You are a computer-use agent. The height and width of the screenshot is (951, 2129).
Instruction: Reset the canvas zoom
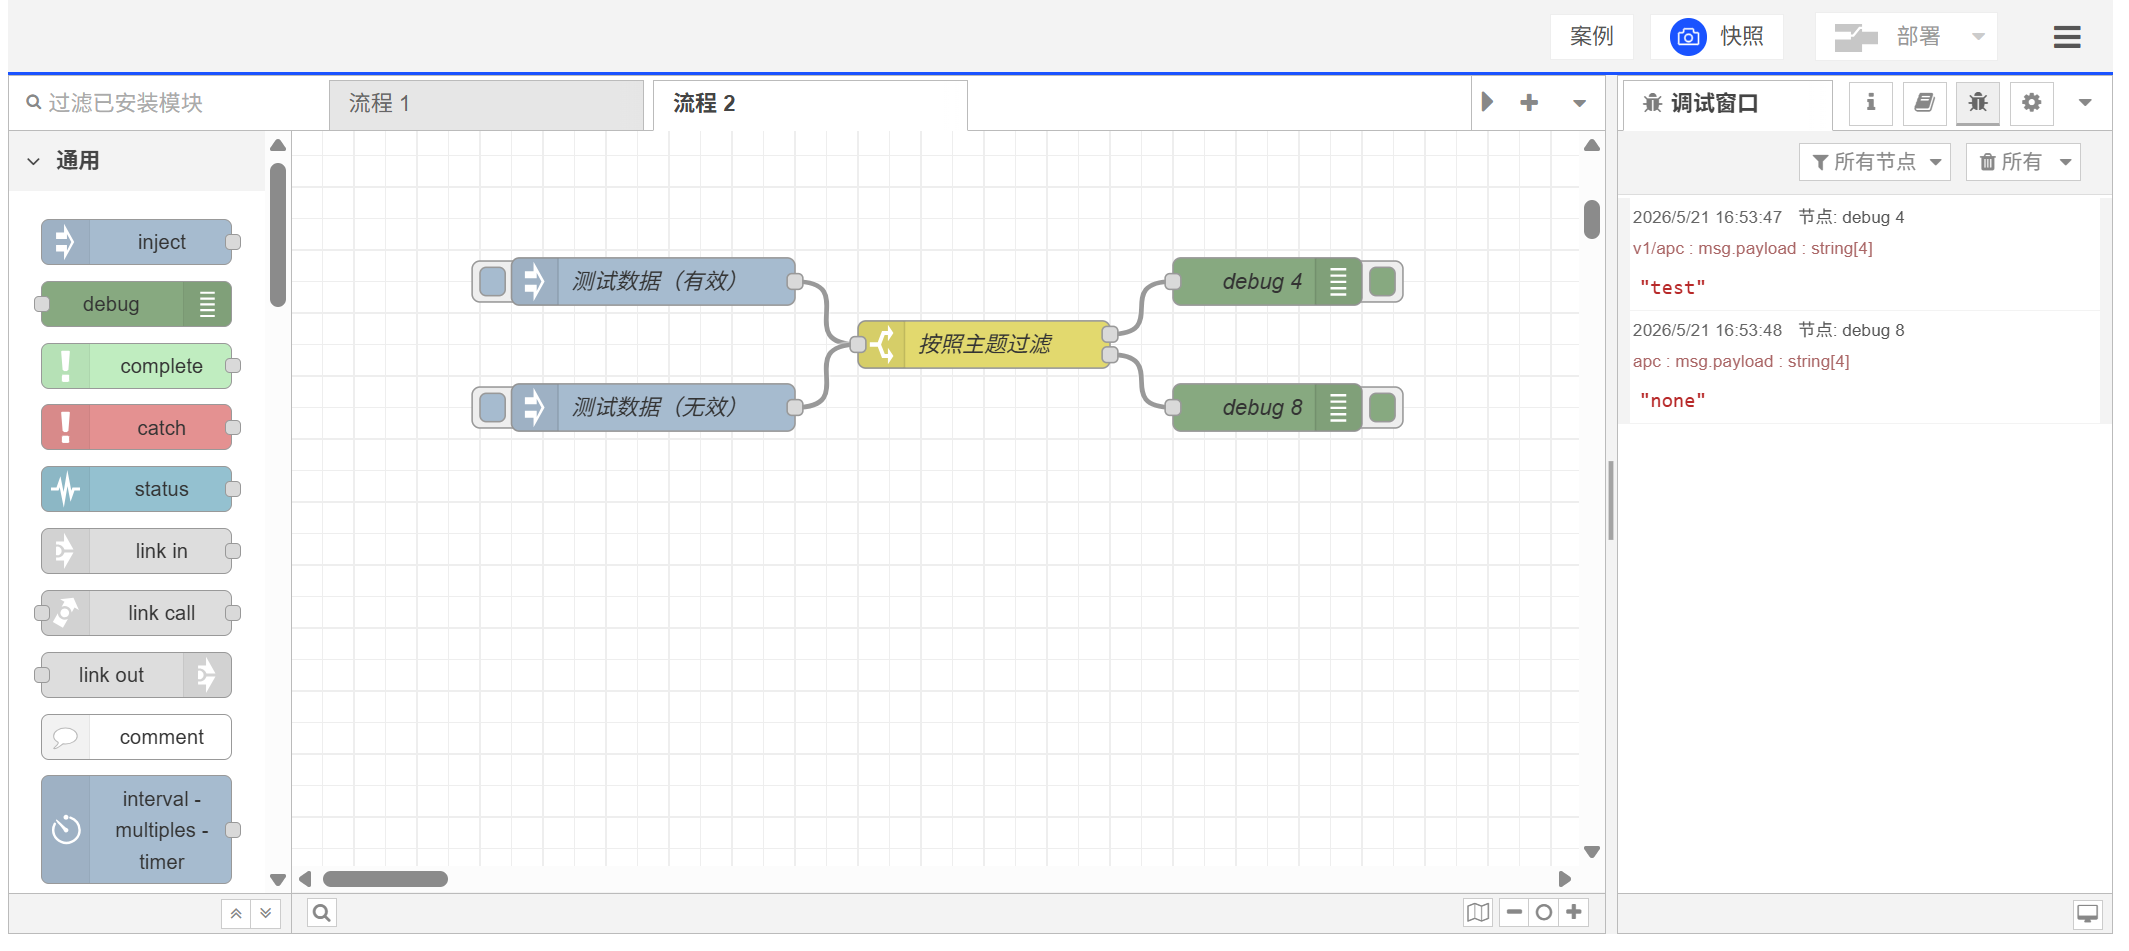1544,913
